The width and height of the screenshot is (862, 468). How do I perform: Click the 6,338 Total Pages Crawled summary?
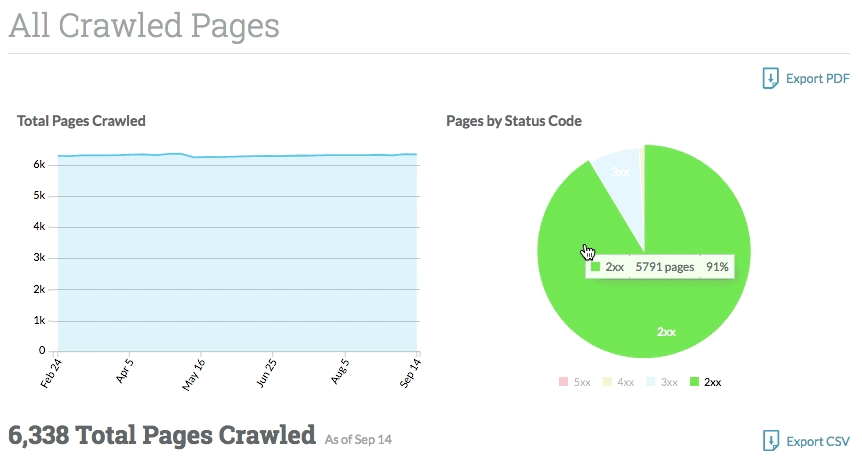(x=162, y=435)
